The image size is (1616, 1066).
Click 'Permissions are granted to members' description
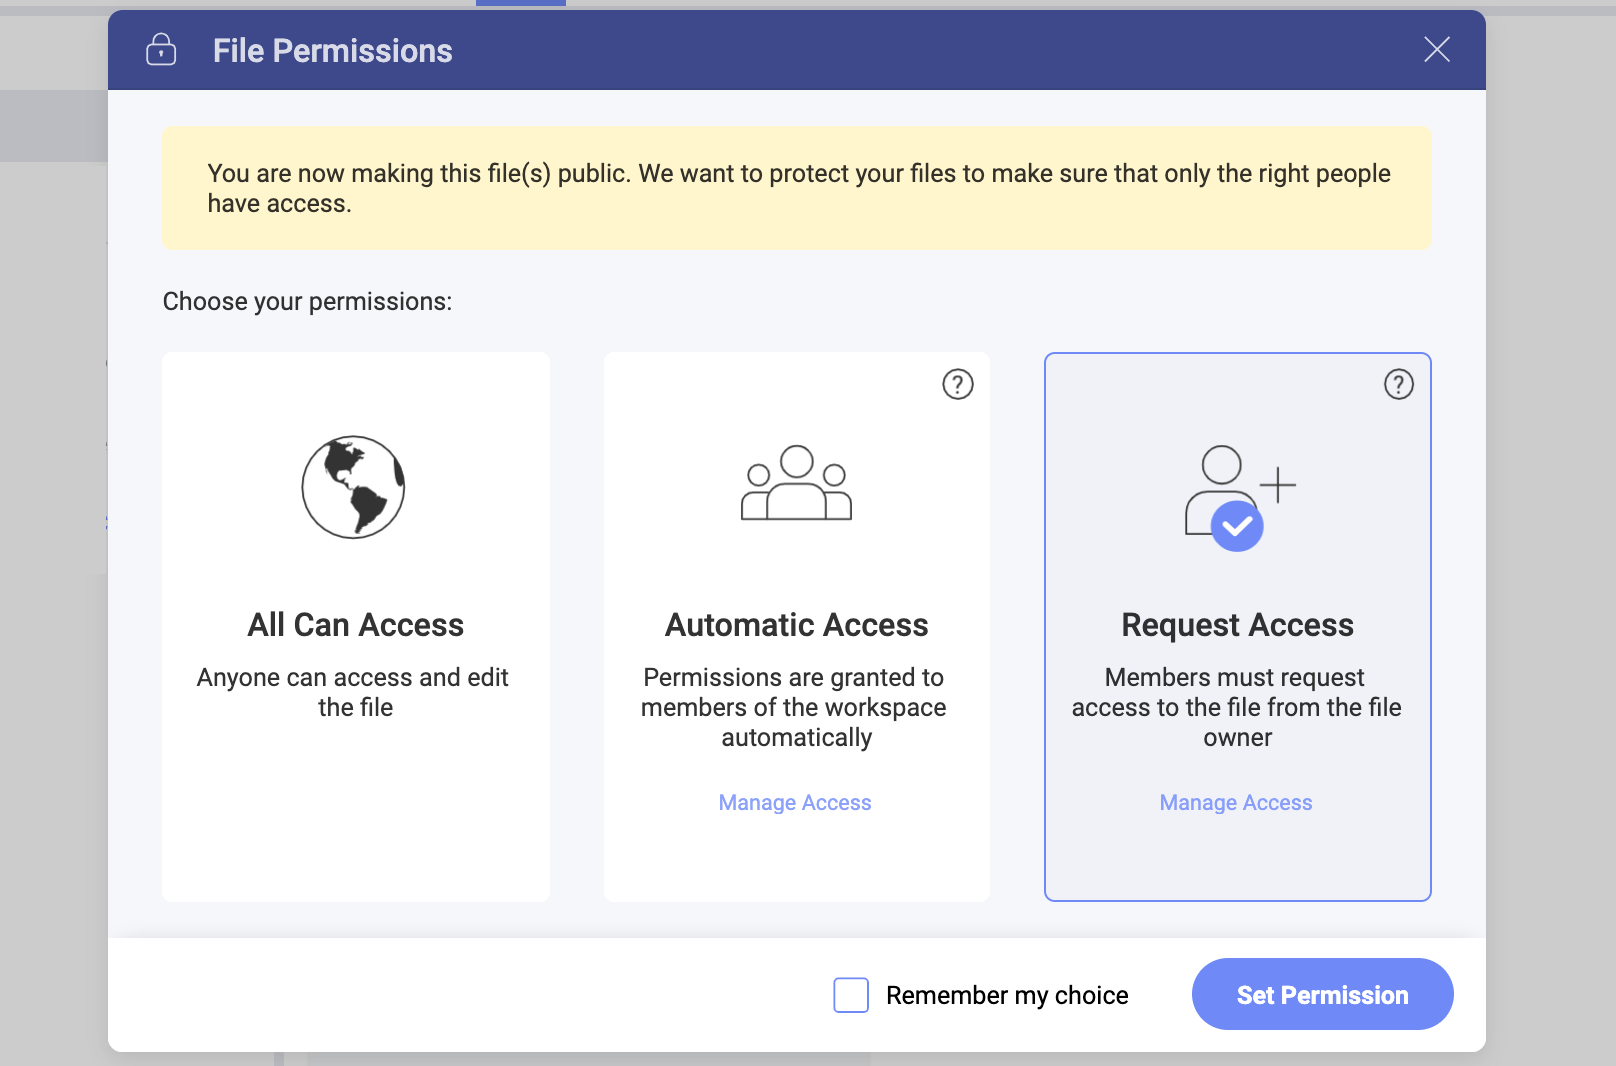click(x=794, y=707)
